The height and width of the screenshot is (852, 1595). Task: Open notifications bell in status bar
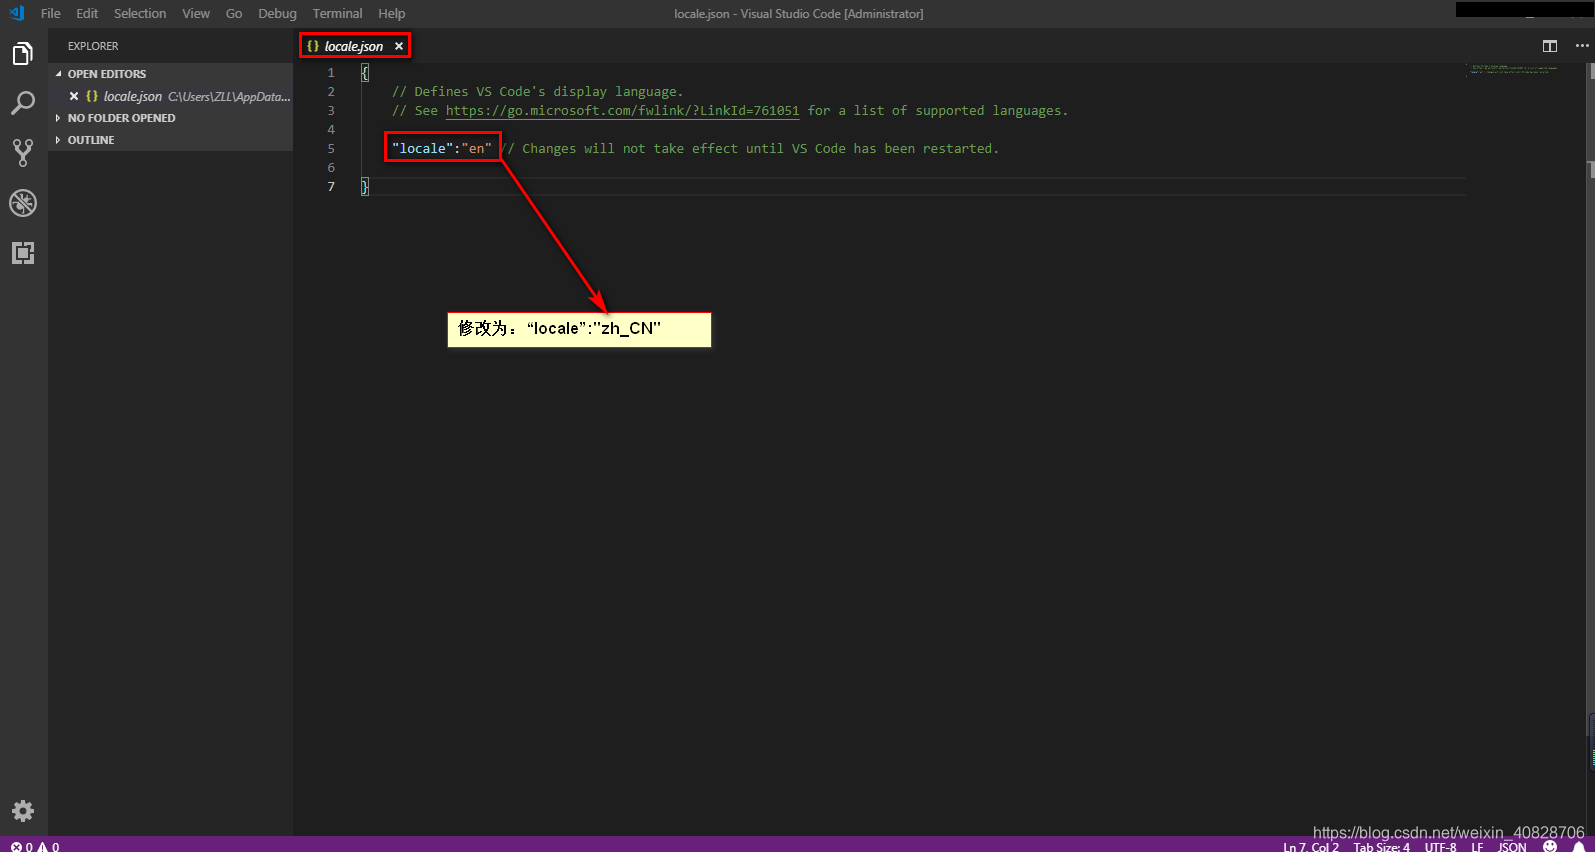pyautogui.click(x=1579, y=846)
